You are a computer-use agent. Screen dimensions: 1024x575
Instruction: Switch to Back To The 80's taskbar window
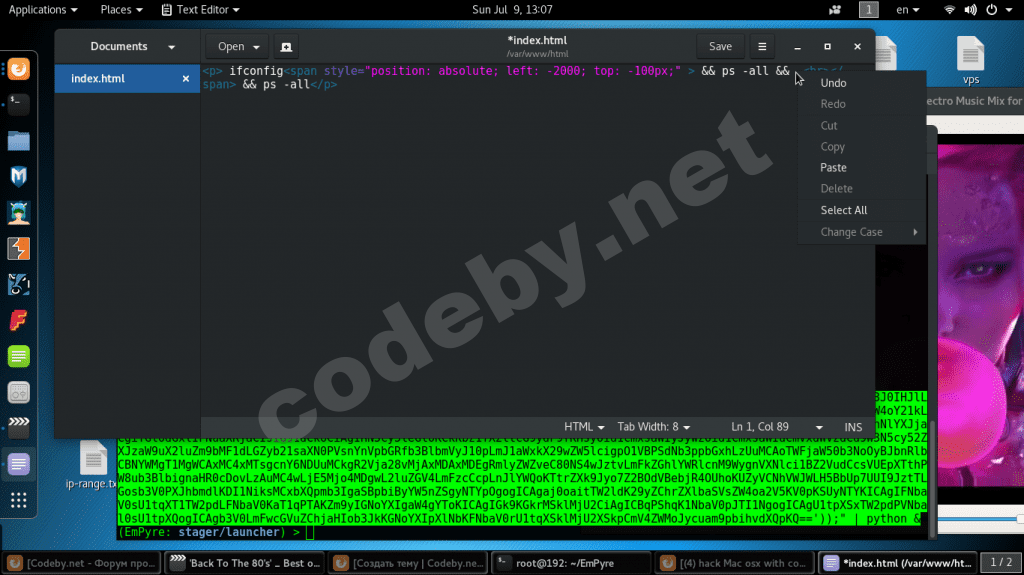pyautogui.click(x=244, y=563)
